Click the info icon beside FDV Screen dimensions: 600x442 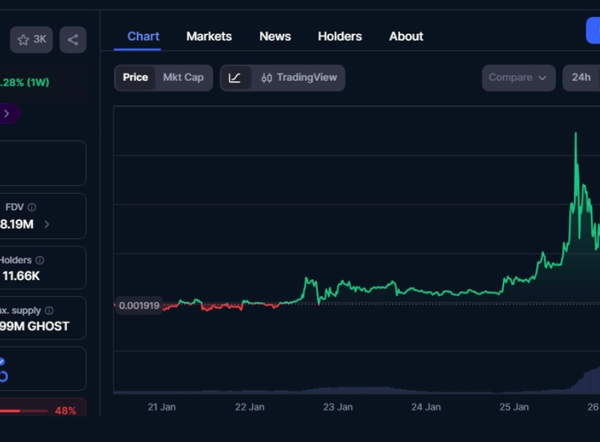tap(32, 208)
